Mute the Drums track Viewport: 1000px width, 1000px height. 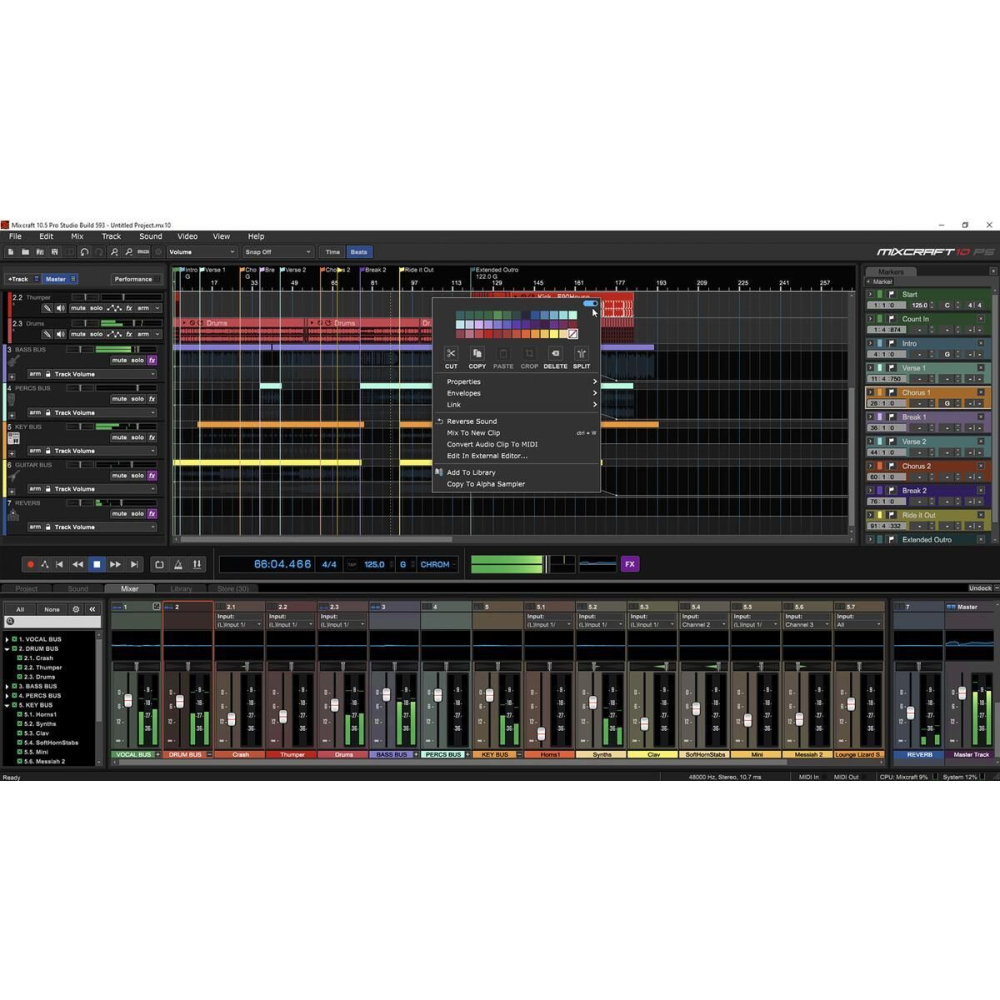coord(78,334)
